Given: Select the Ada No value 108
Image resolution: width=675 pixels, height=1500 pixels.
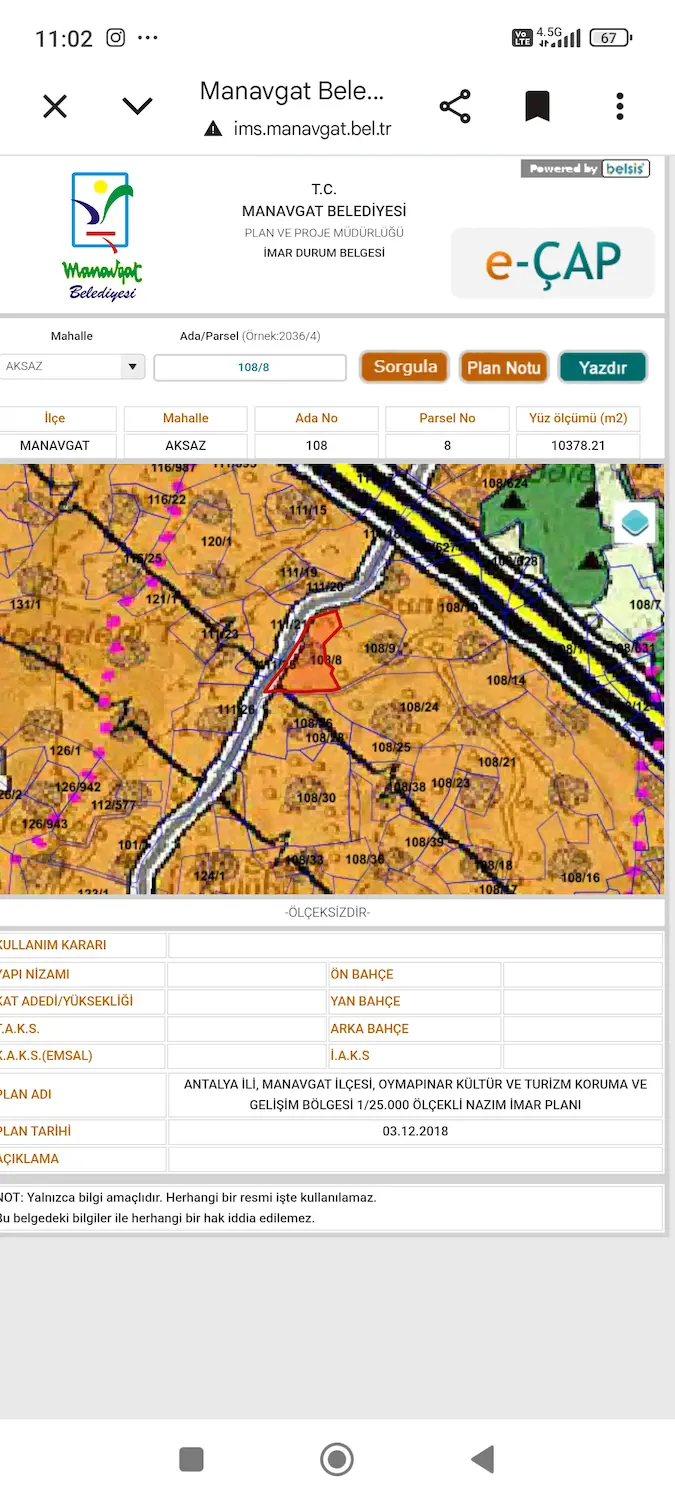Looking at the screenshot, I should point(317,445).
